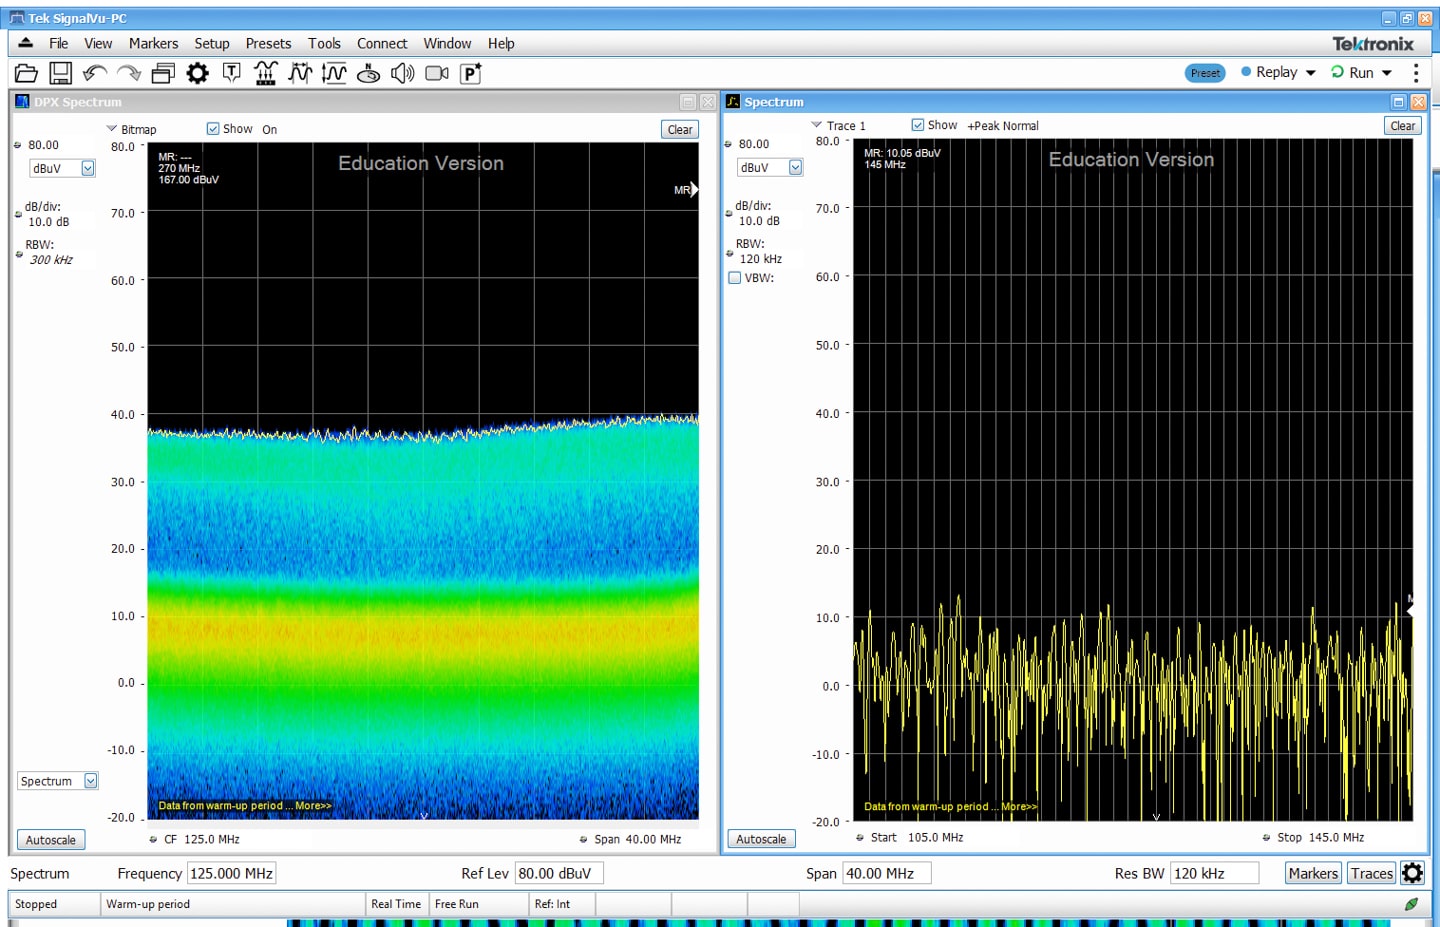Click the RBW 300 kHz value

click(51, 260)
